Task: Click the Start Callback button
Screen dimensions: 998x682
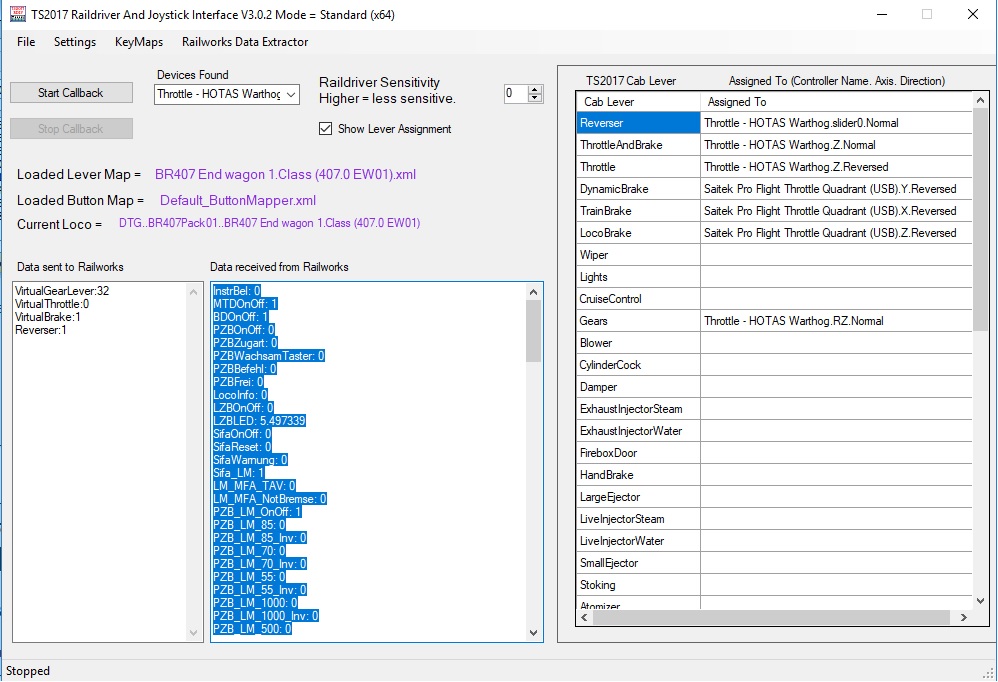Action: pyautogui.click(x=71, y=93)
